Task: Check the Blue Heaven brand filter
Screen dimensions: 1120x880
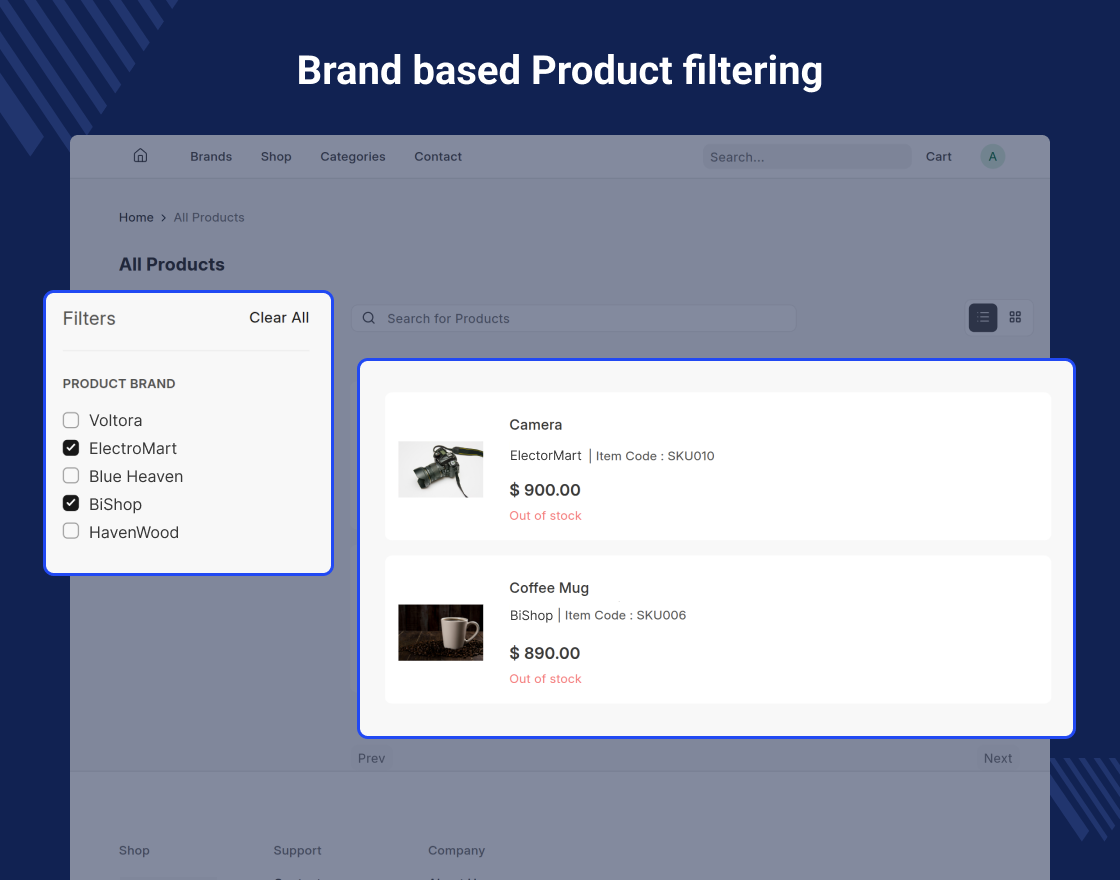Action: click(71, 476)
